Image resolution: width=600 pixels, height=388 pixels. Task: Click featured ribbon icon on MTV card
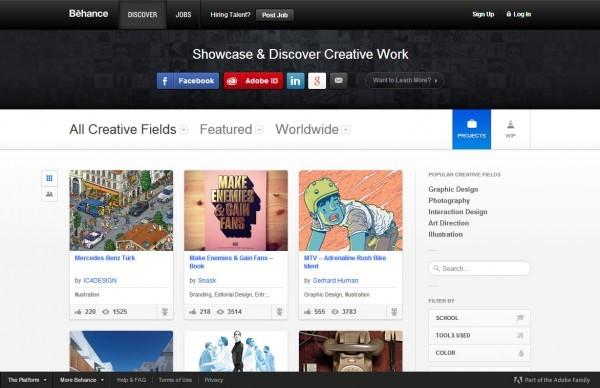click(394, 312)
